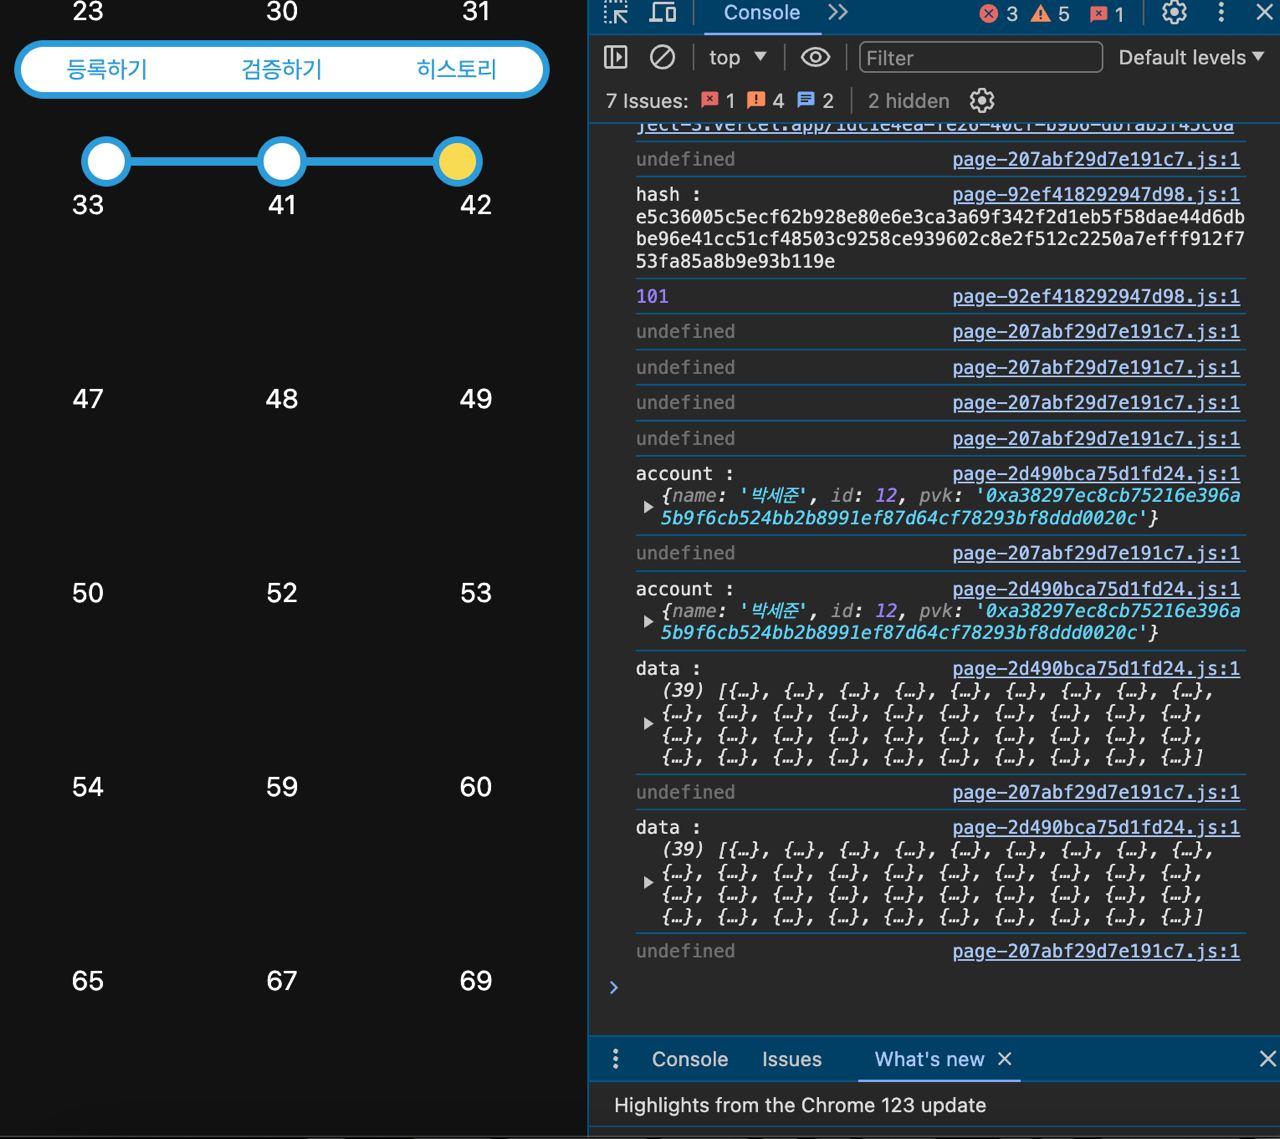Activate the inspect element picker icon

coord(616,12)
